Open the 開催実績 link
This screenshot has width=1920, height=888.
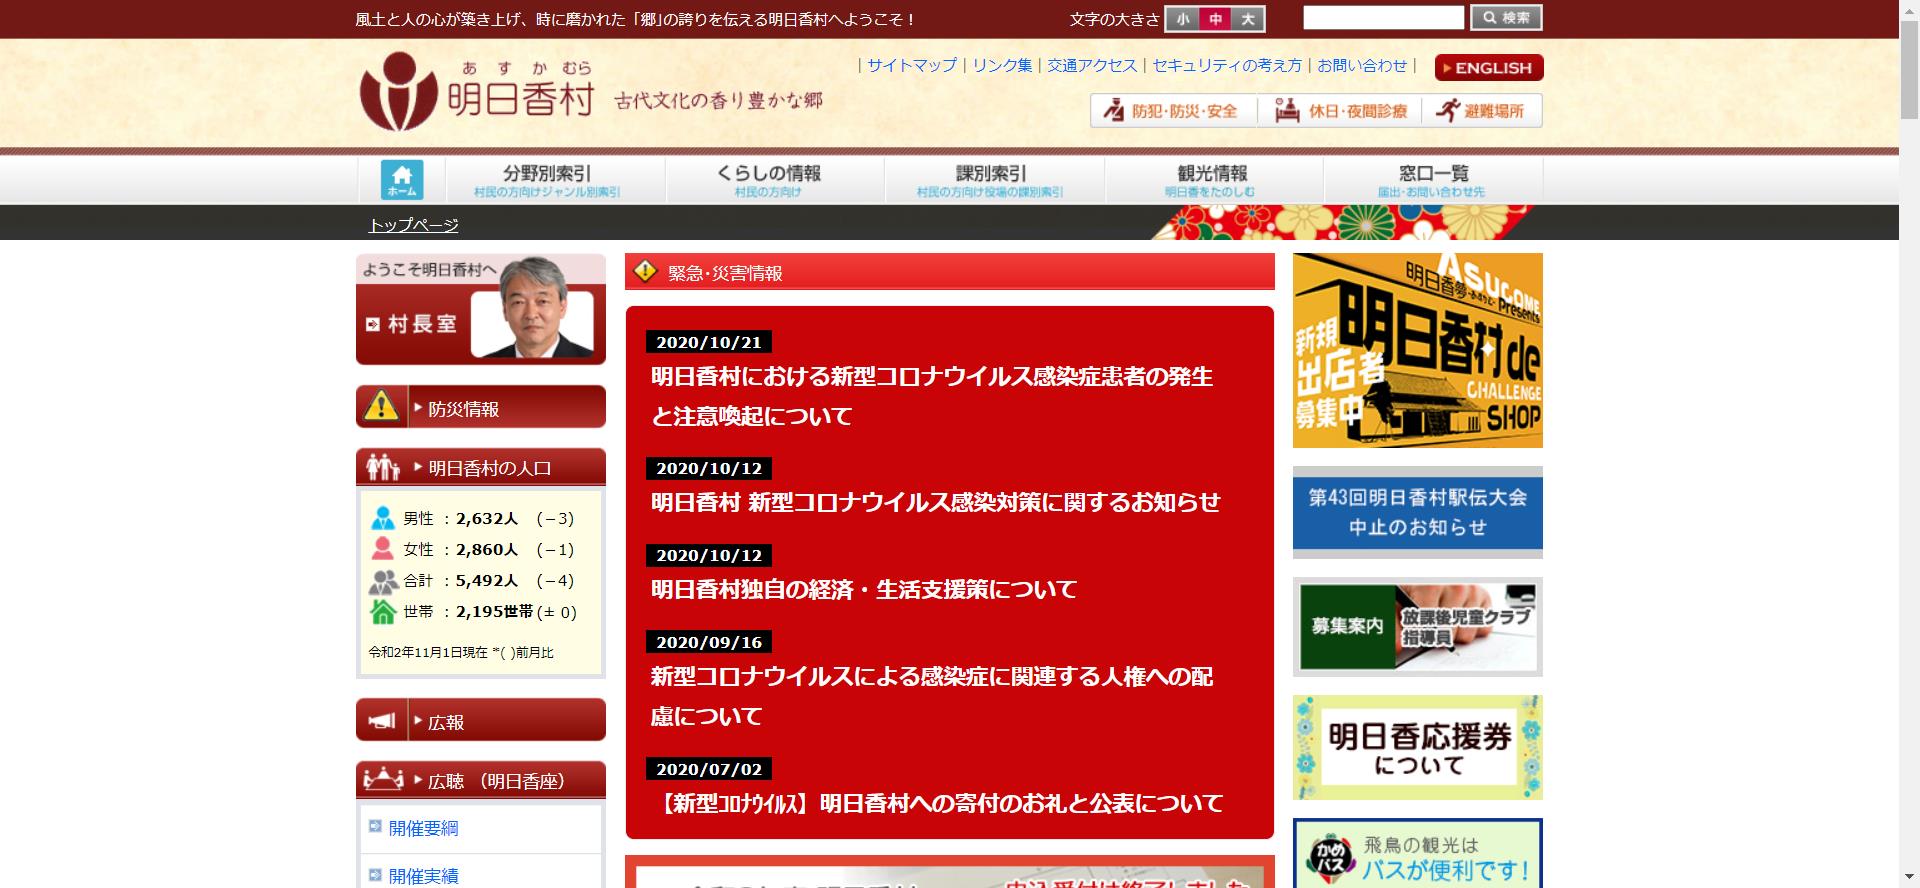[423, 876]
